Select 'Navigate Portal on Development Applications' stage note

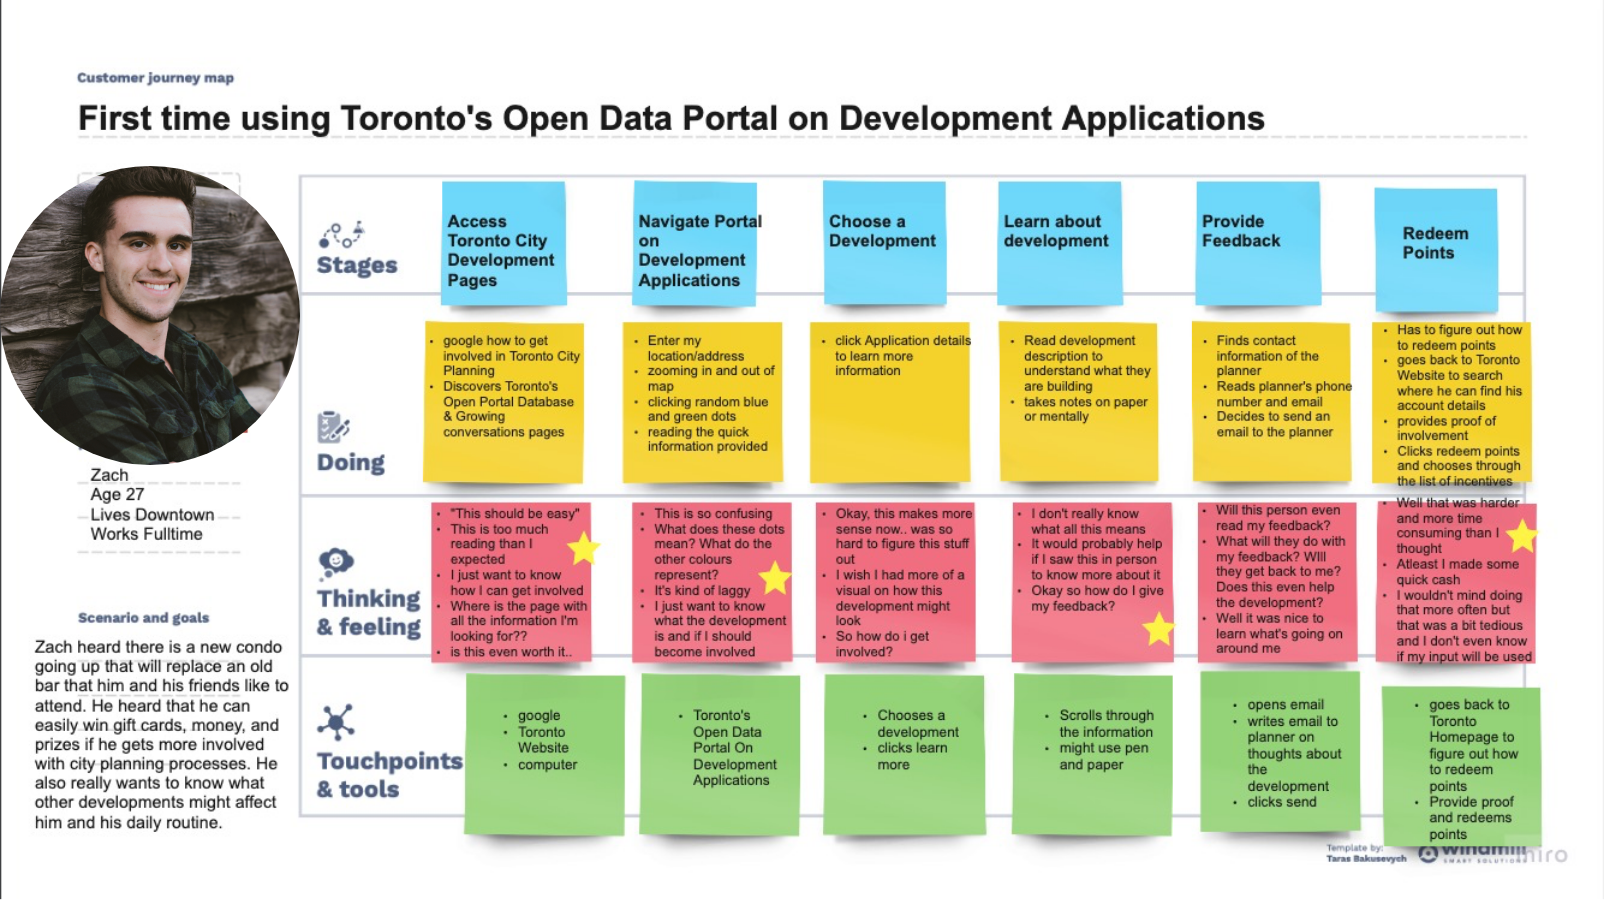pyautogui.click(x=695, y=243)
